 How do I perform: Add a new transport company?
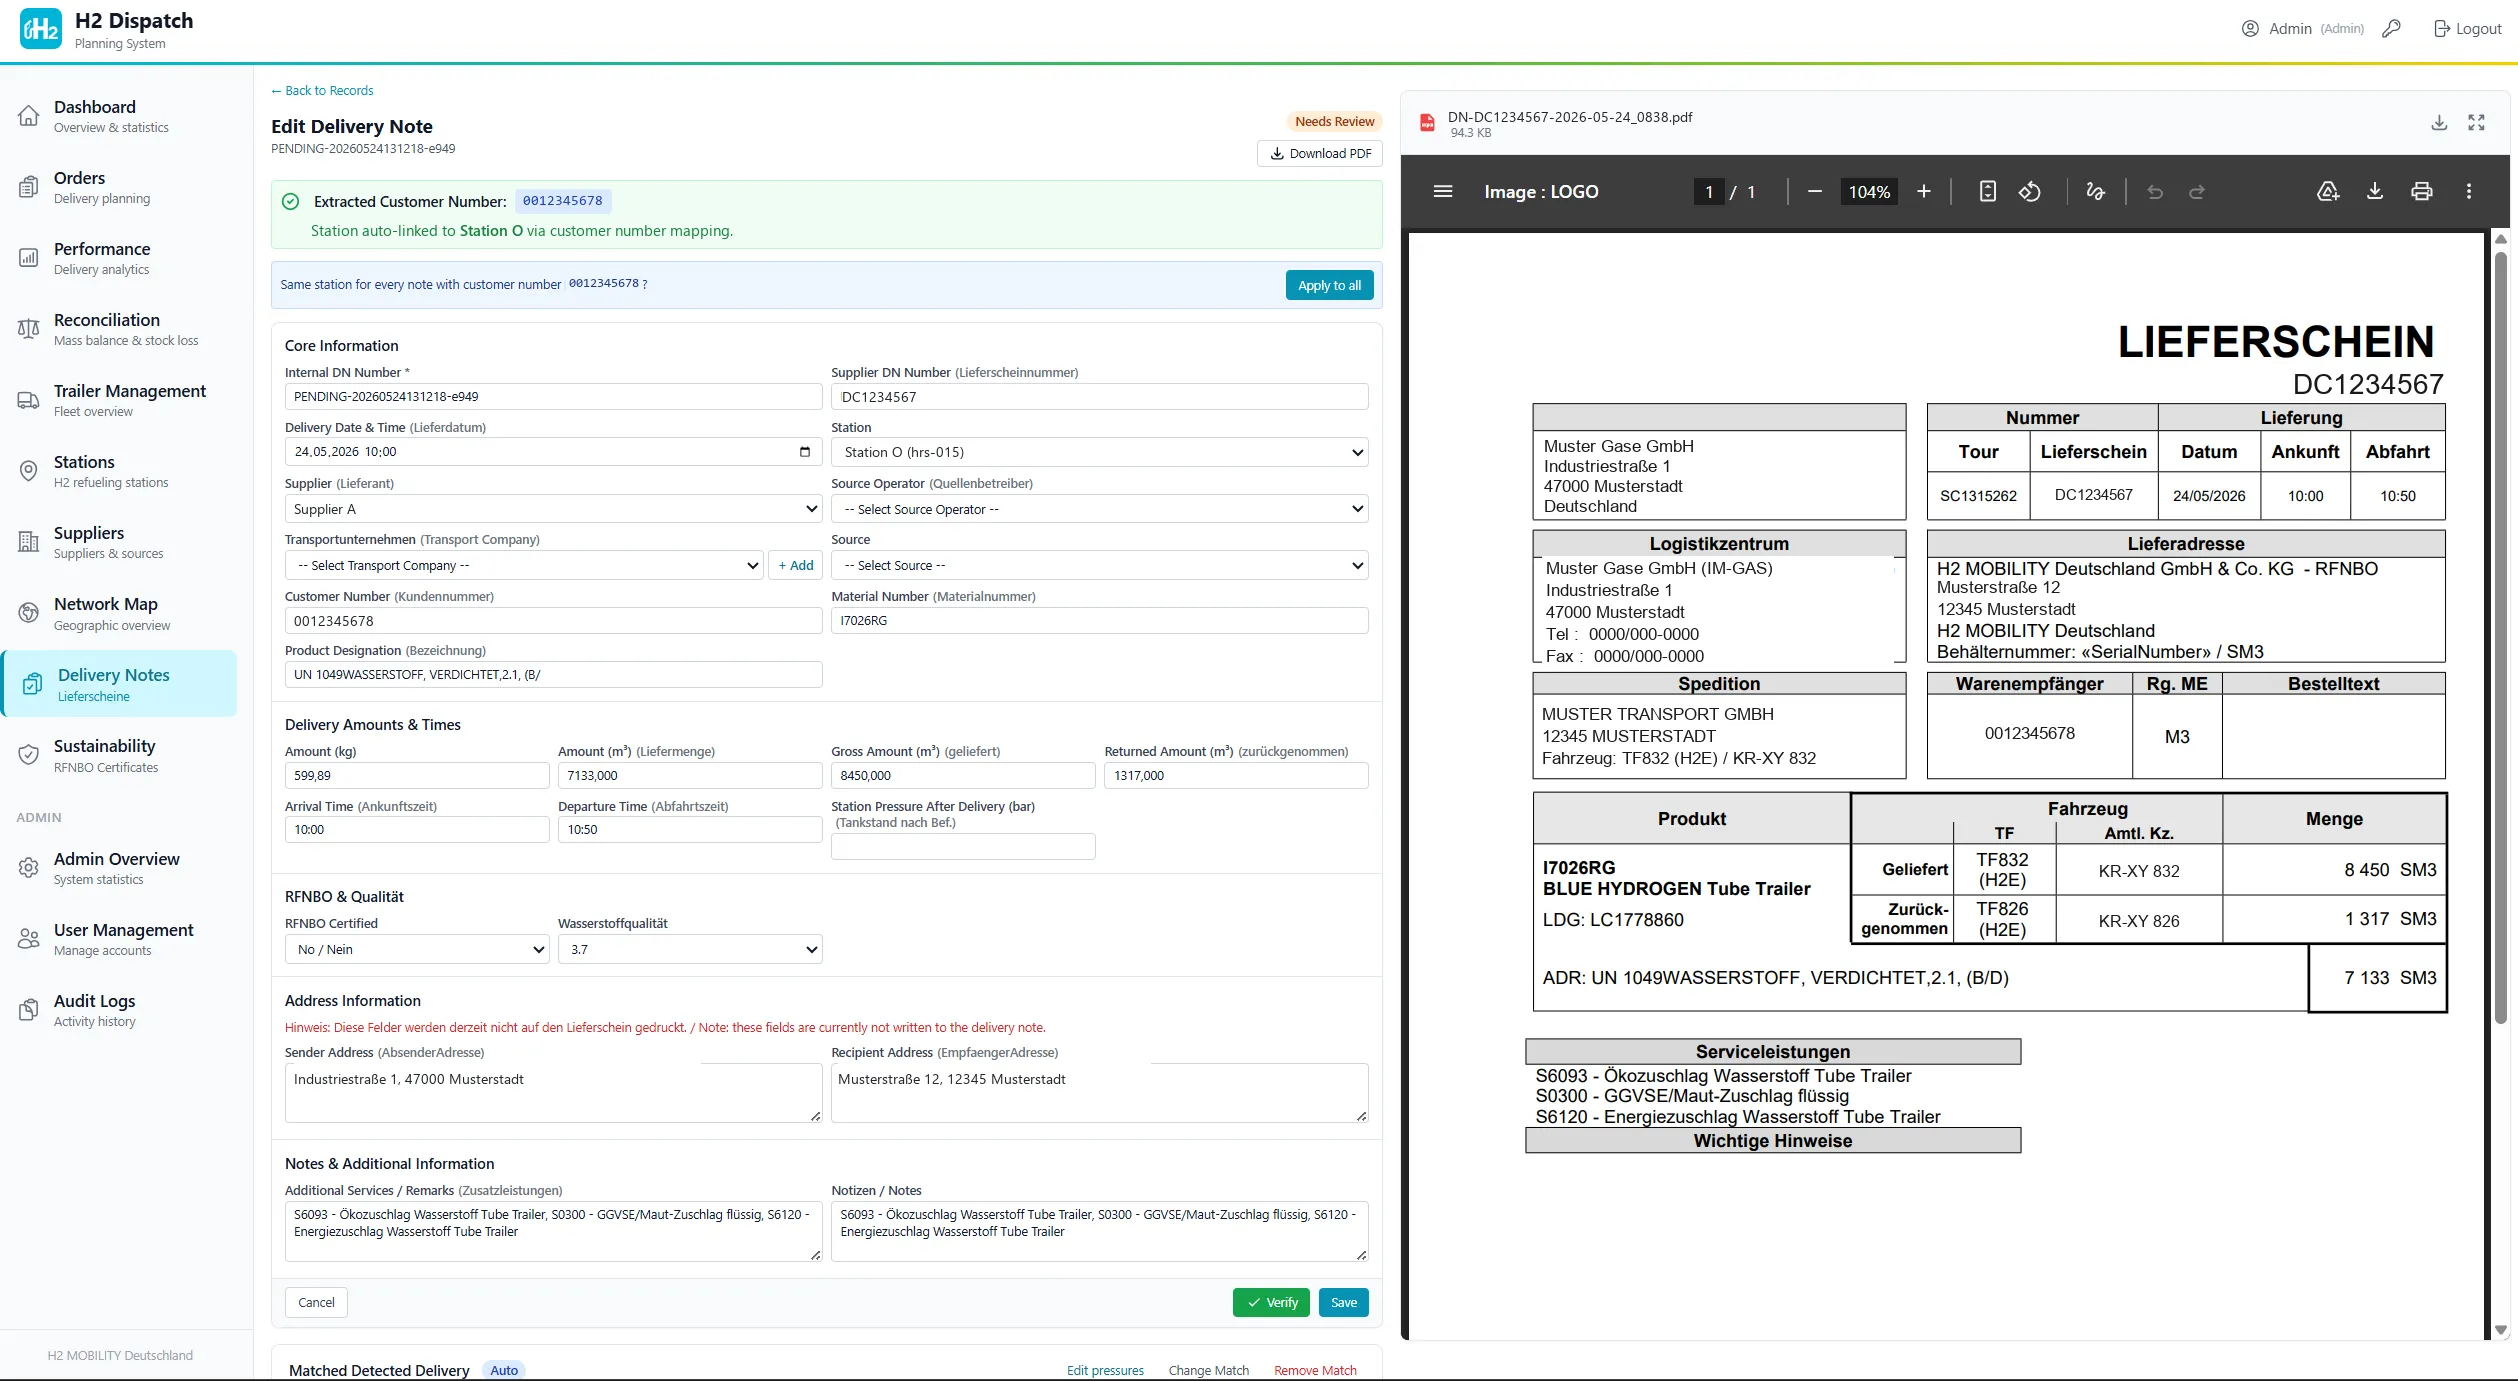click(x=795, y=565)
